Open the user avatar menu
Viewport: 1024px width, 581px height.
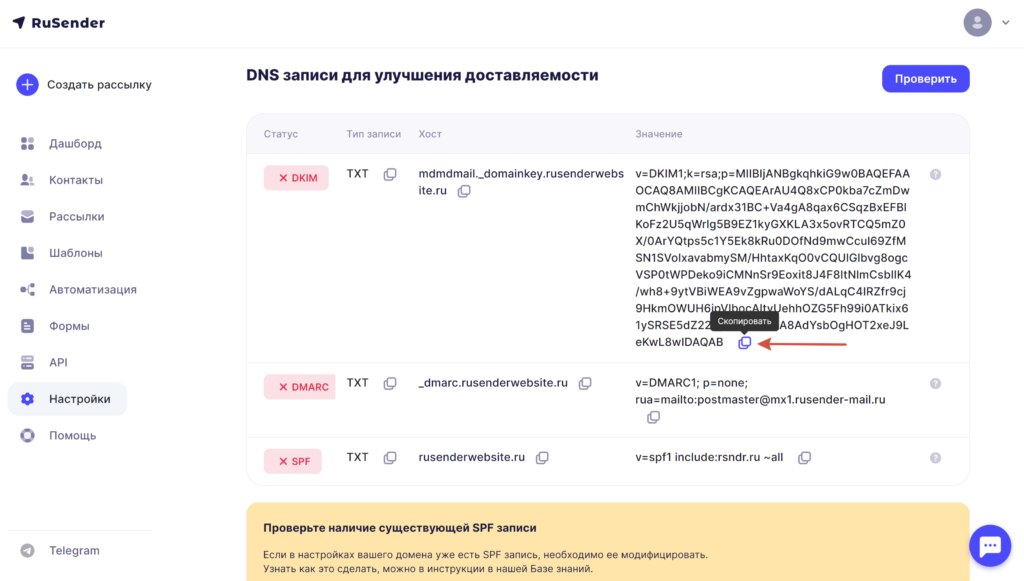[x=977, y=23]
